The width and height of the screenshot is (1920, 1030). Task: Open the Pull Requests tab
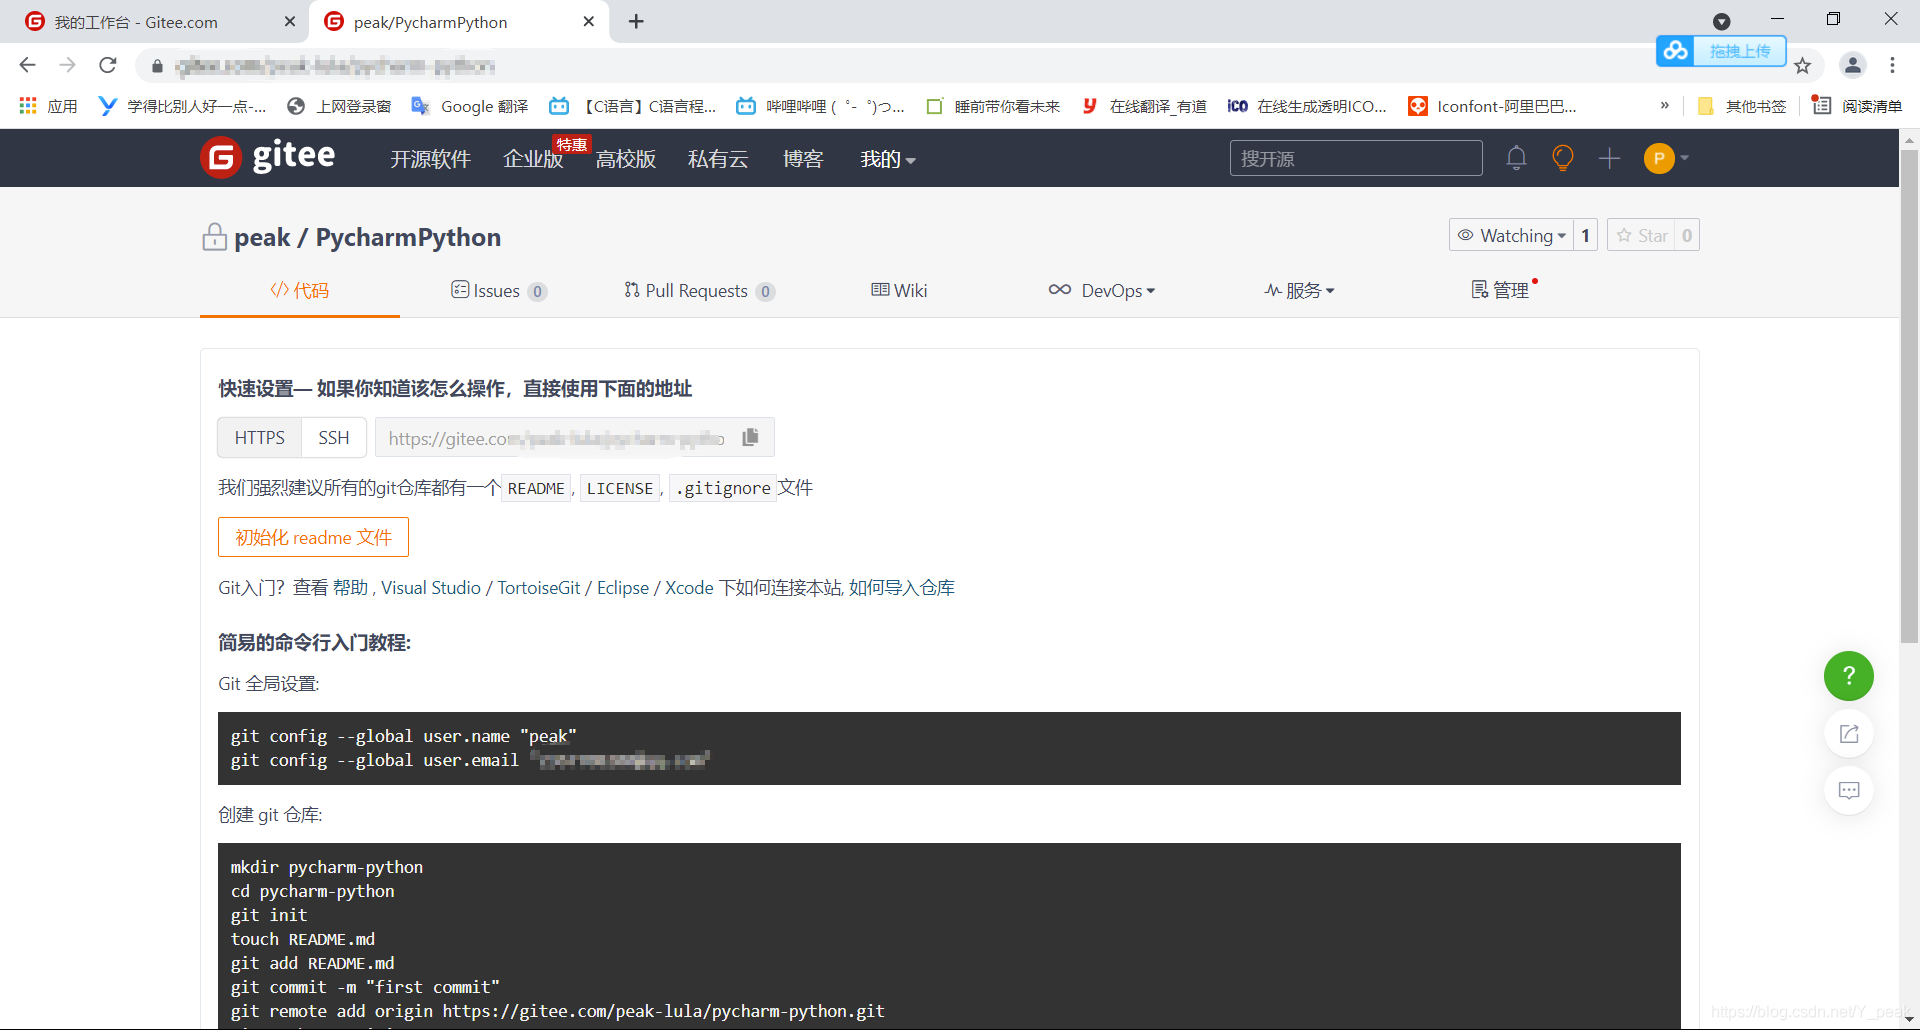coord(699,291)
